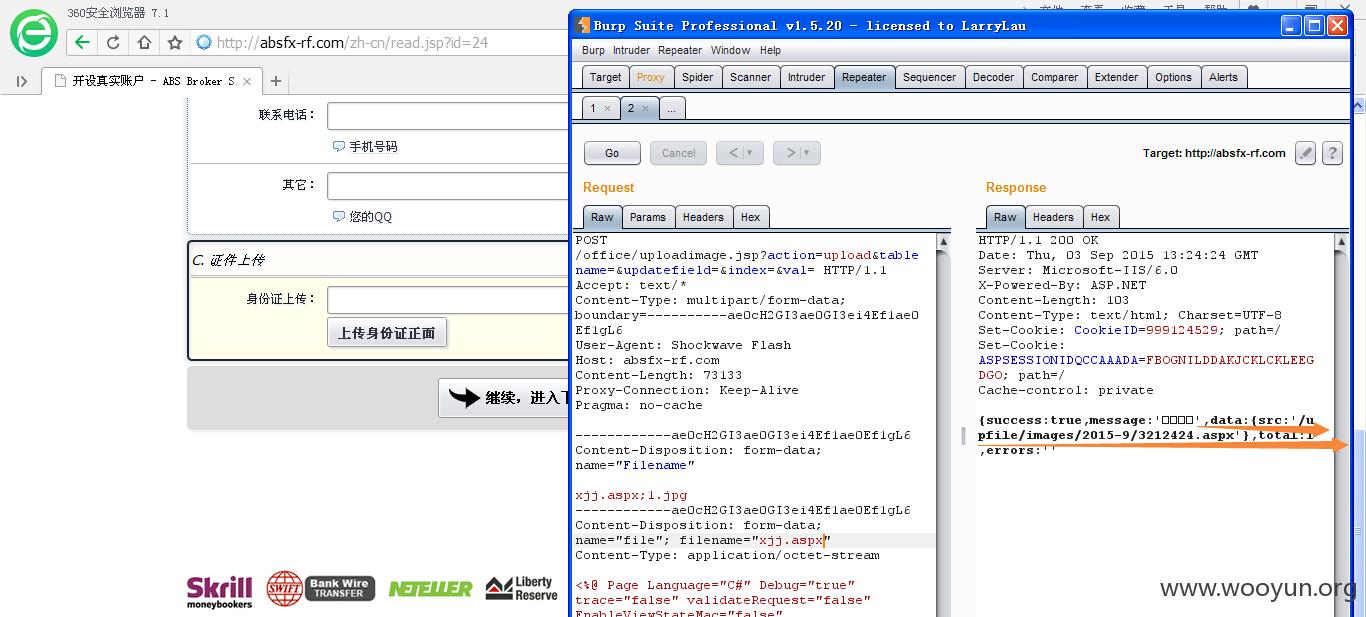Close the 开设真实账户 browser tab
The image size is (1366, 617).
pyautogui.click(x=247, y=81)
